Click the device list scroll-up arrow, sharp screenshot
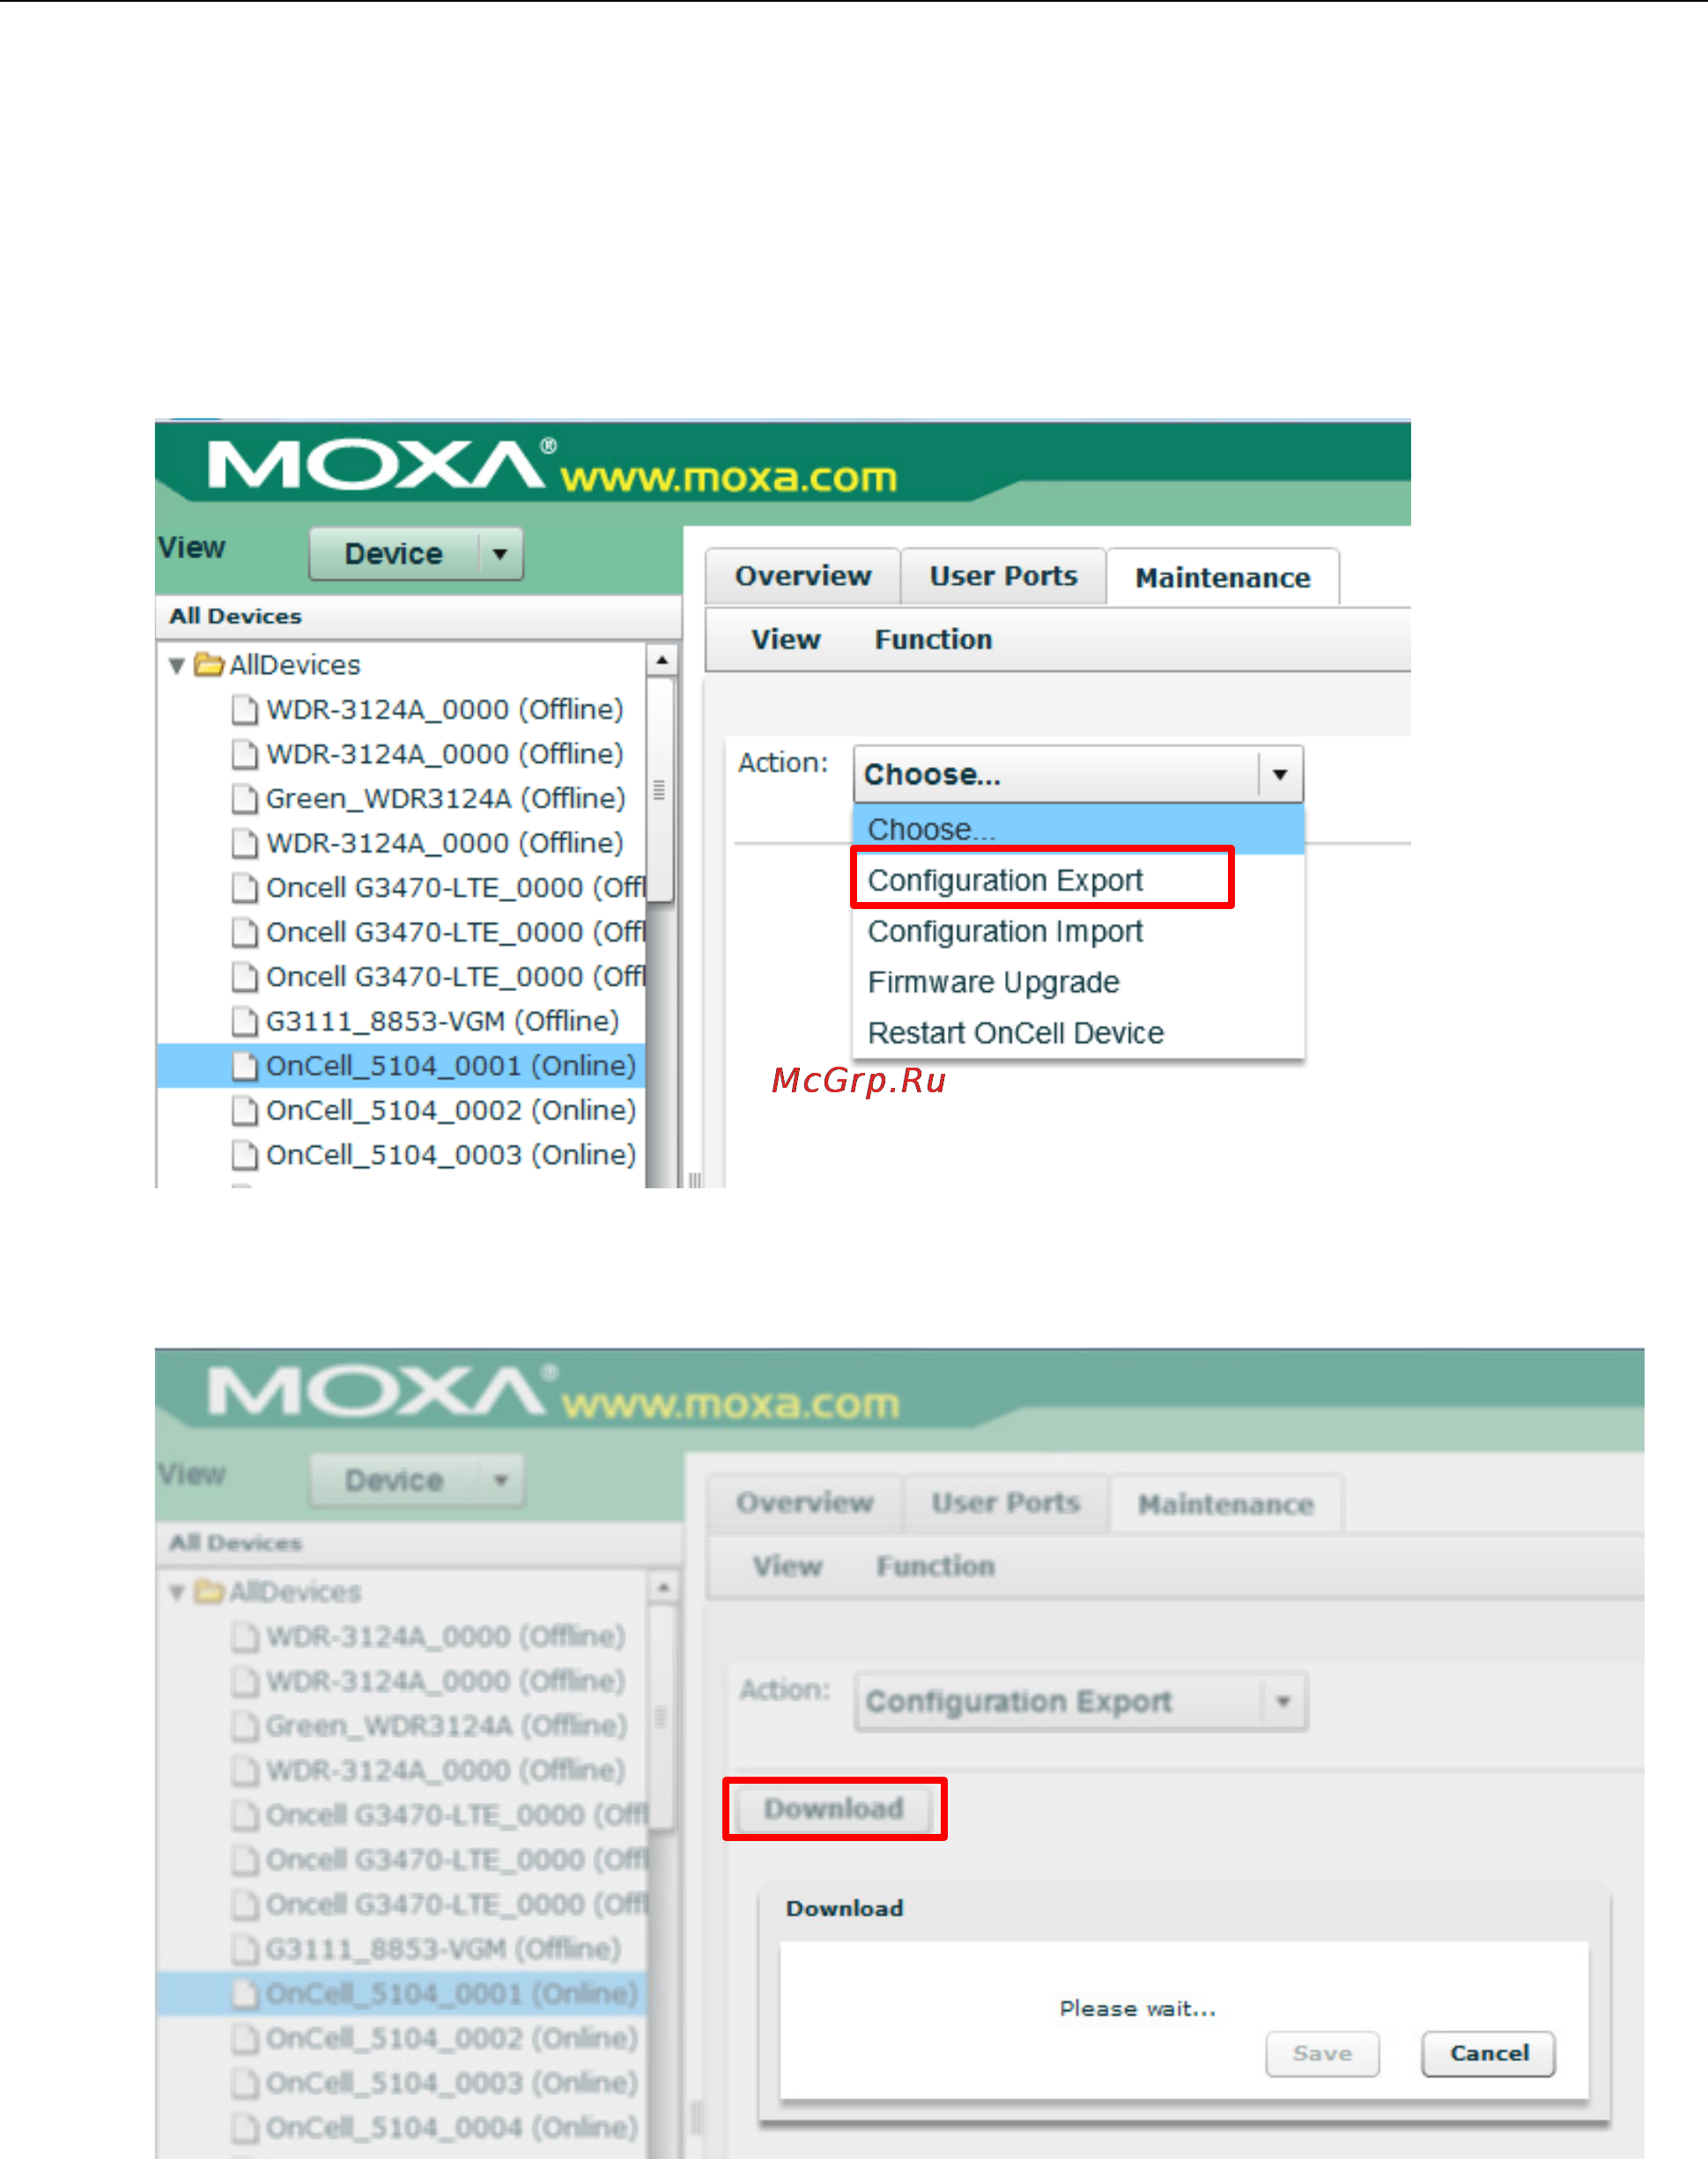This screenshot has height=2159, width=1708. 661,661
